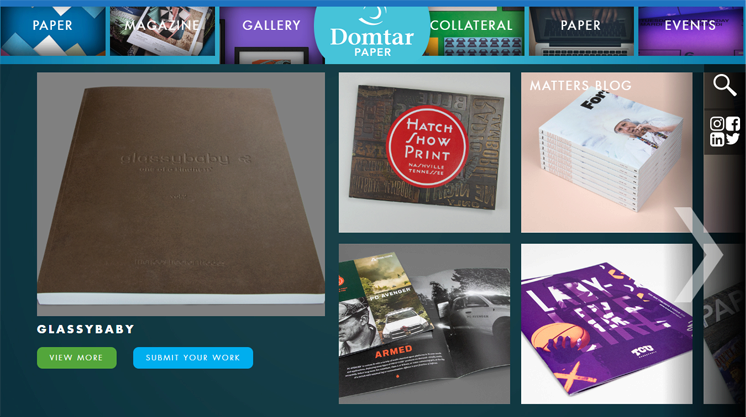746x417 pixels.
Task: Open the Instagram social icon
Action: pyautogui.click(x=717, y=124)
